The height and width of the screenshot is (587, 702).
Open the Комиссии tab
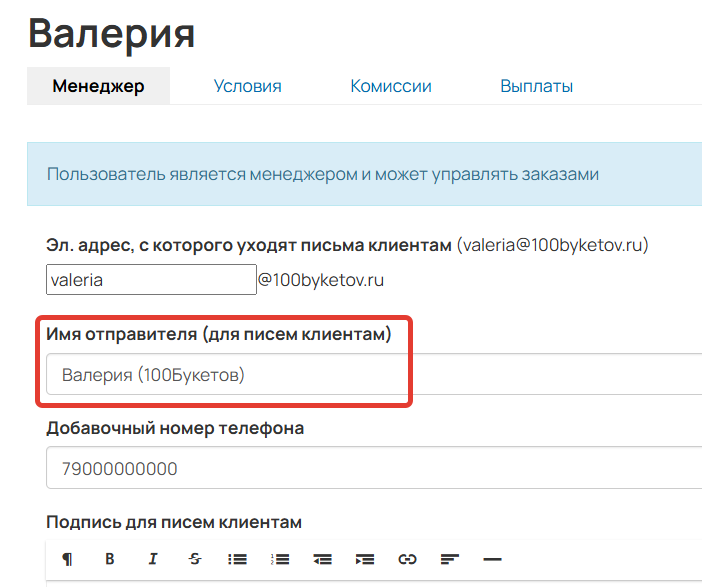click(391, 86)
